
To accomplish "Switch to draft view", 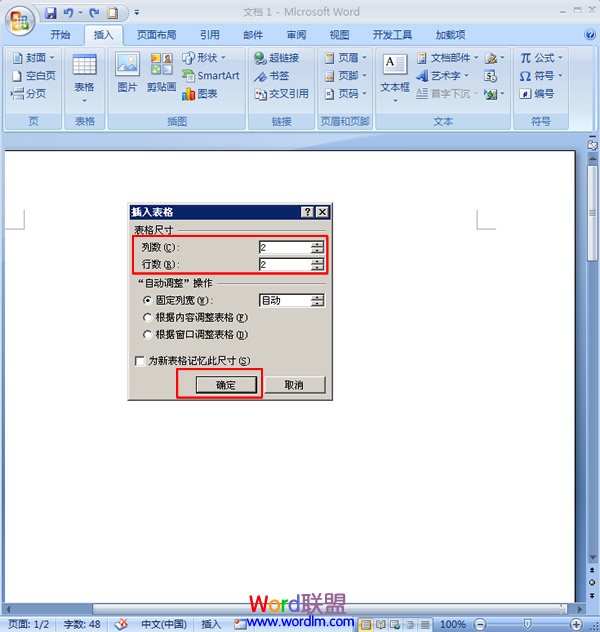I will click(x=425, y=624).
